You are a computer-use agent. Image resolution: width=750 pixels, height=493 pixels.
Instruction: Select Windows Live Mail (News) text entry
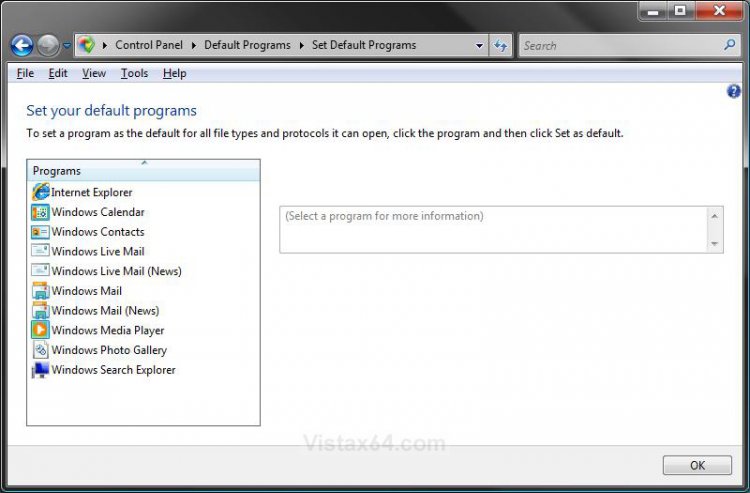[x=116, y=271]
